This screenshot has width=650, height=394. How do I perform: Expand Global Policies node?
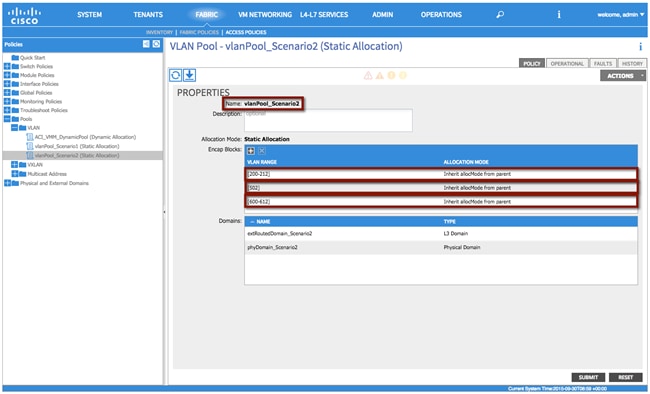(7, 92)
